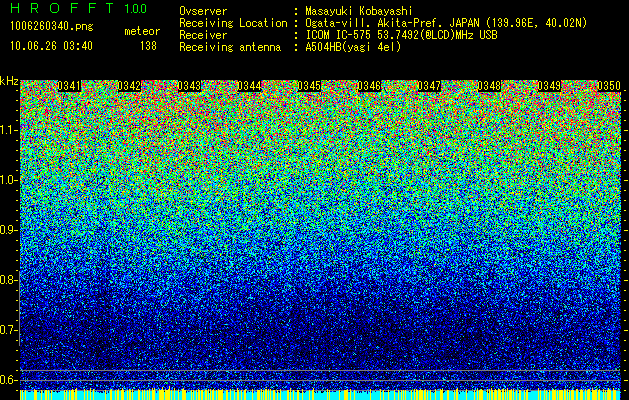Click the 0345 time marker
This screenshot has height=400, width=629.
pyautogui.click(x=309, y=86)
